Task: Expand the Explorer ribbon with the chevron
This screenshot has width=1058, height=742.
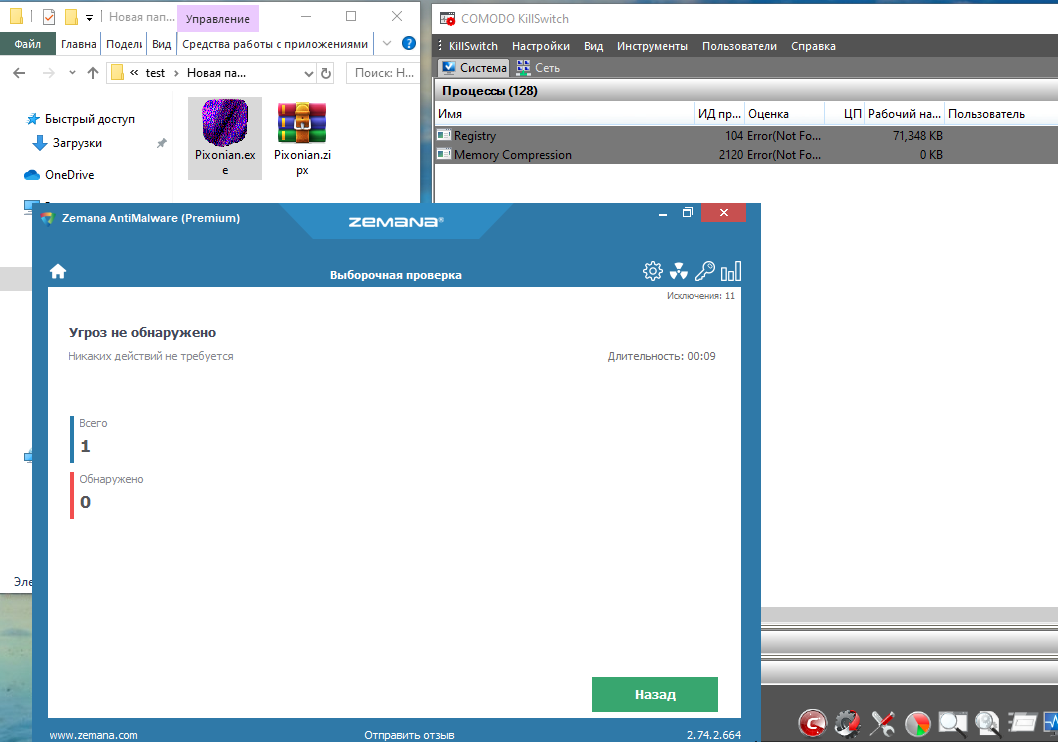Action: tap(387, 43)
